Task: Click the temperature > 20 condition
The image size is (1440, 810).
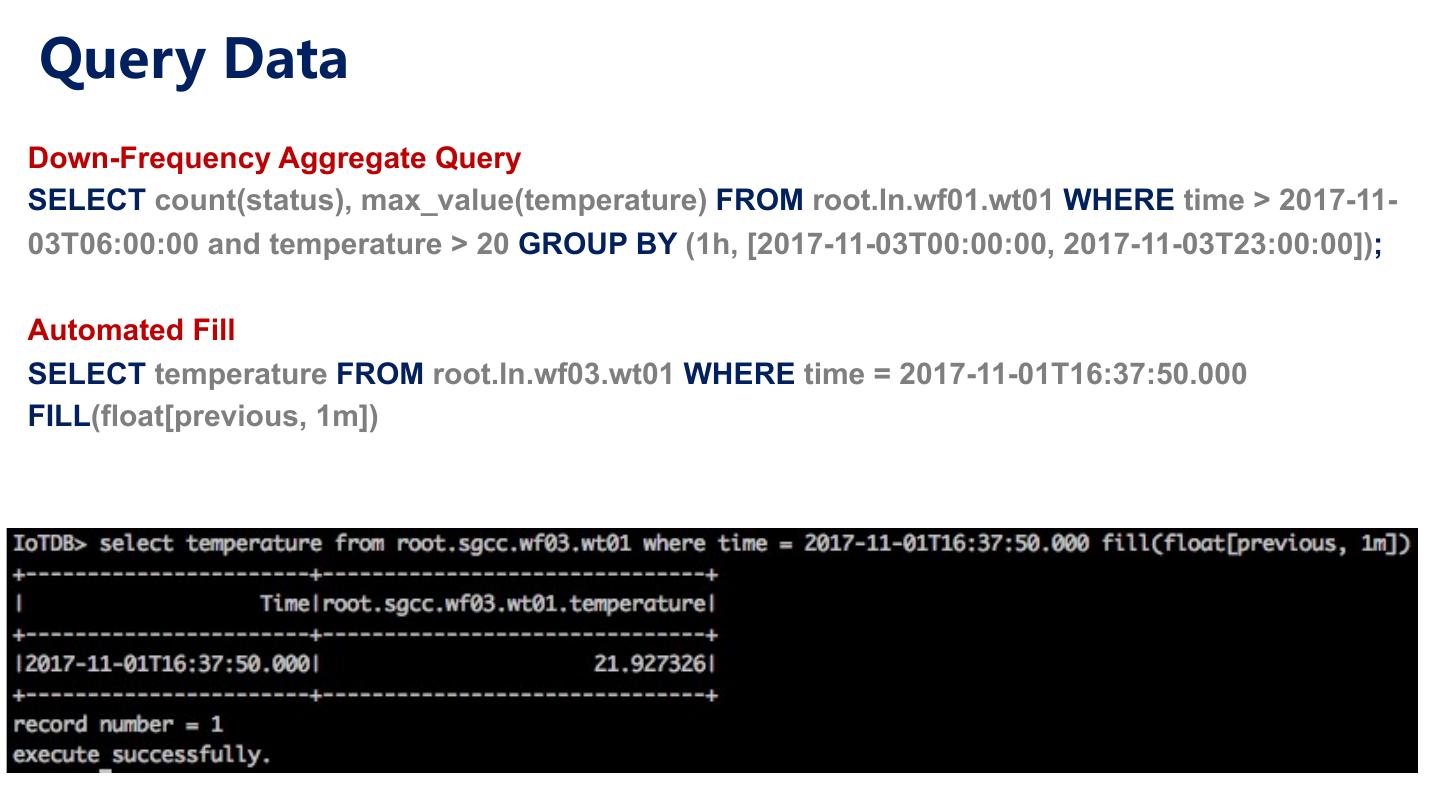Action: point(389,244)
